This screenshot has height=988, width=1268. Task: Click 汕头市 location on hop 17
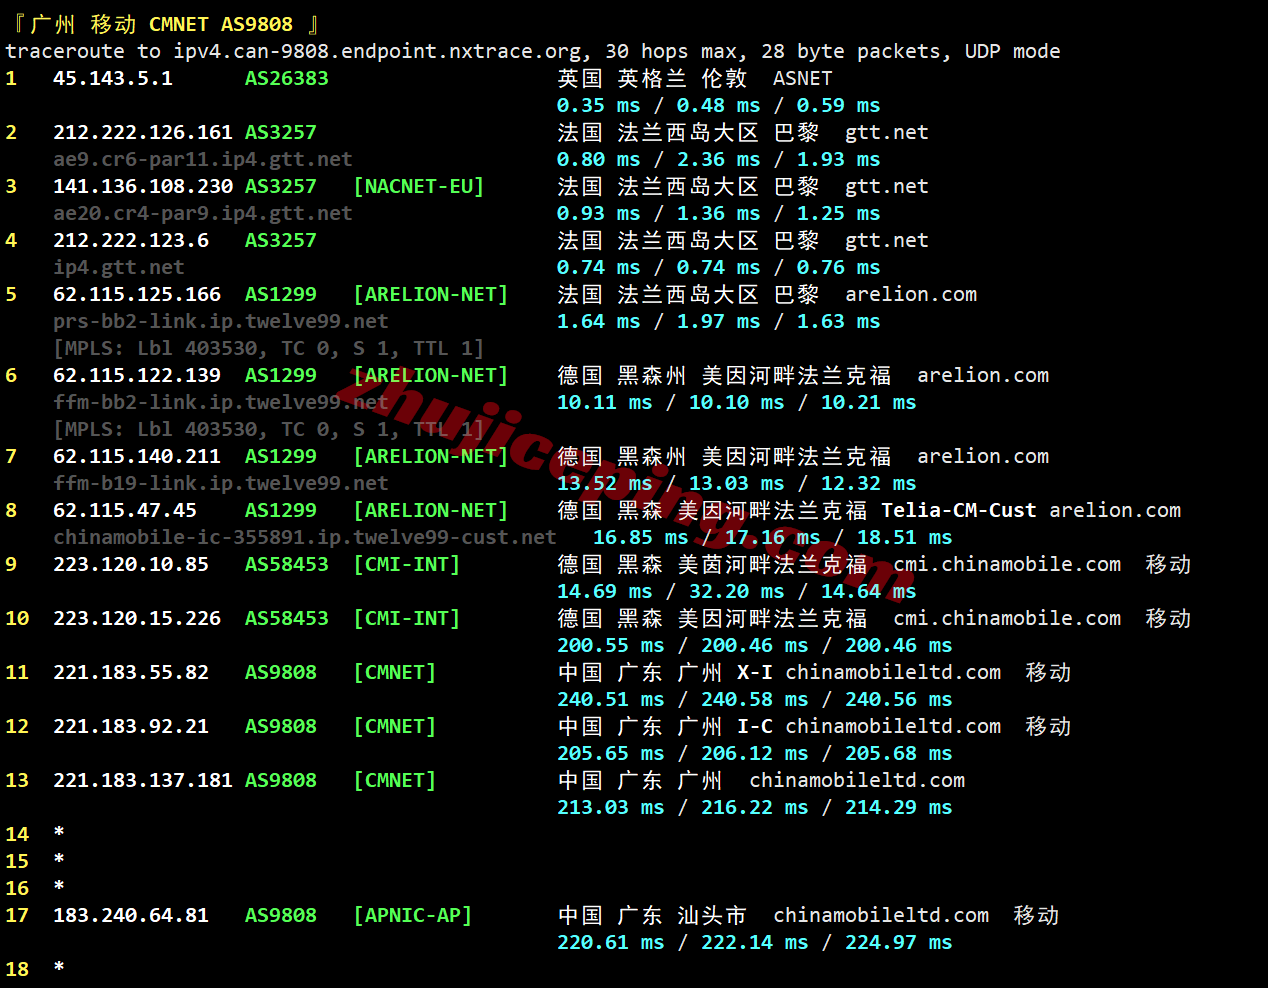712,915
